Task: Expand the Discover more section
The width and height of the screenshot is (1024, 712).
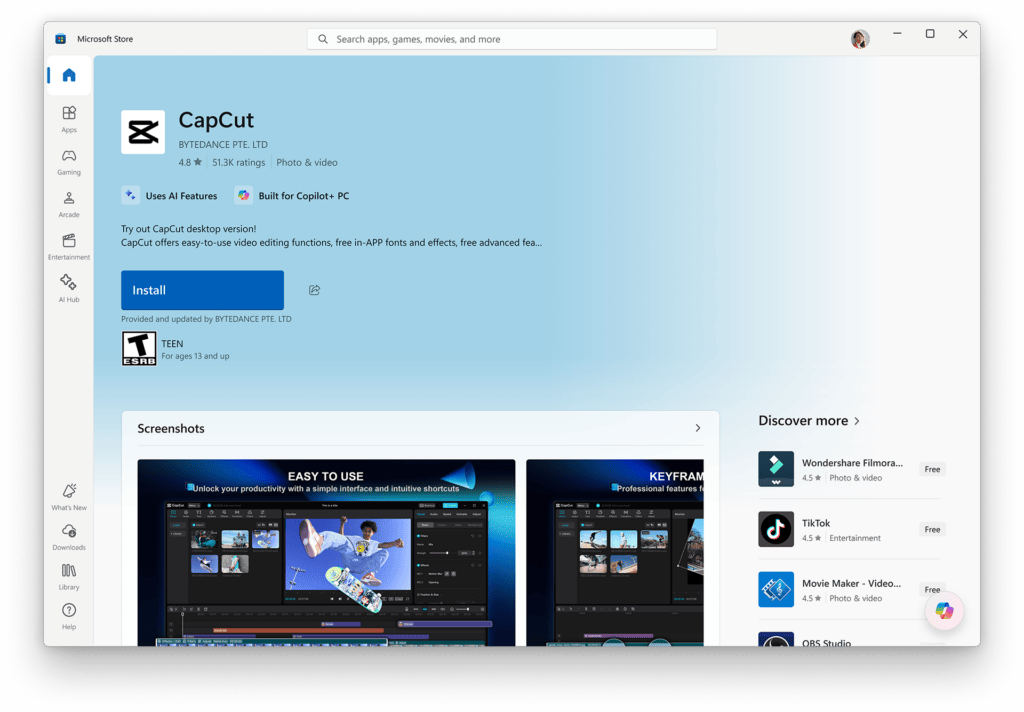Action: point(856,421)
